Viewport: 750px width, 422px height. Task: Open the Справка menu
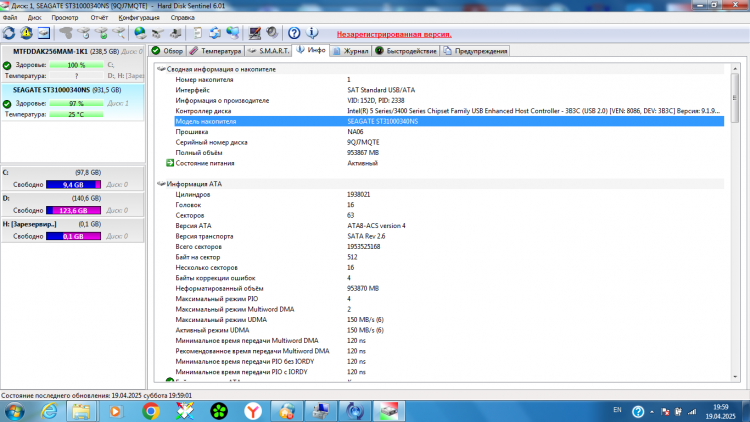coord(182,18)
